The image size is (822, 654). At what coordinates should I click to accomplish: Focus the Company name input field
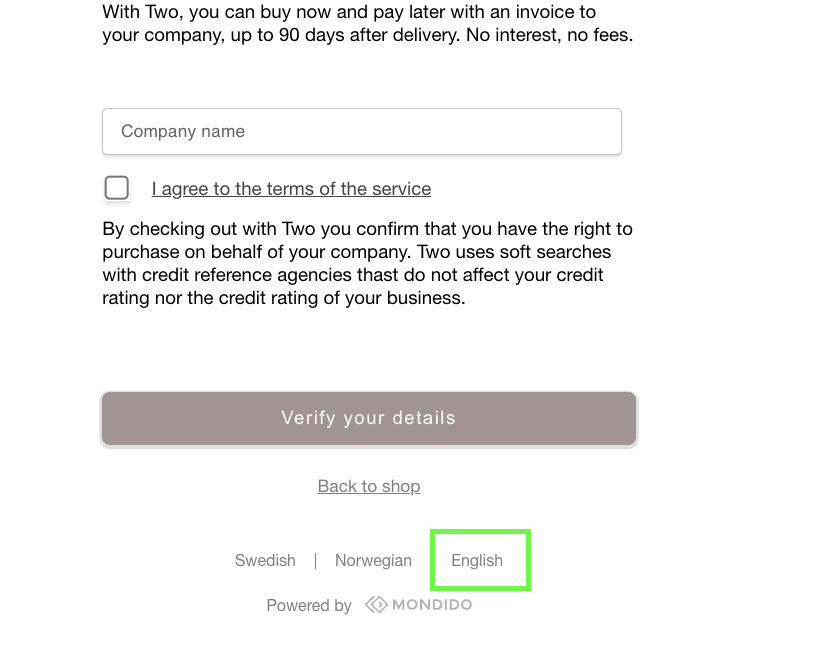(x=362, y=132)
